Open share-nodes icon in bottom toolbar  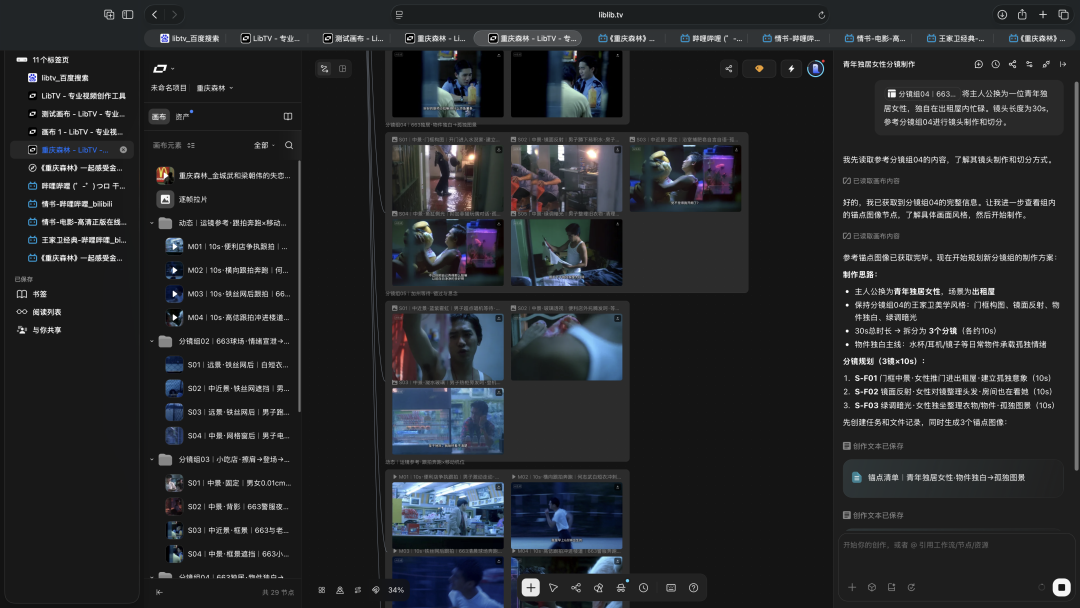coord(576,587)
